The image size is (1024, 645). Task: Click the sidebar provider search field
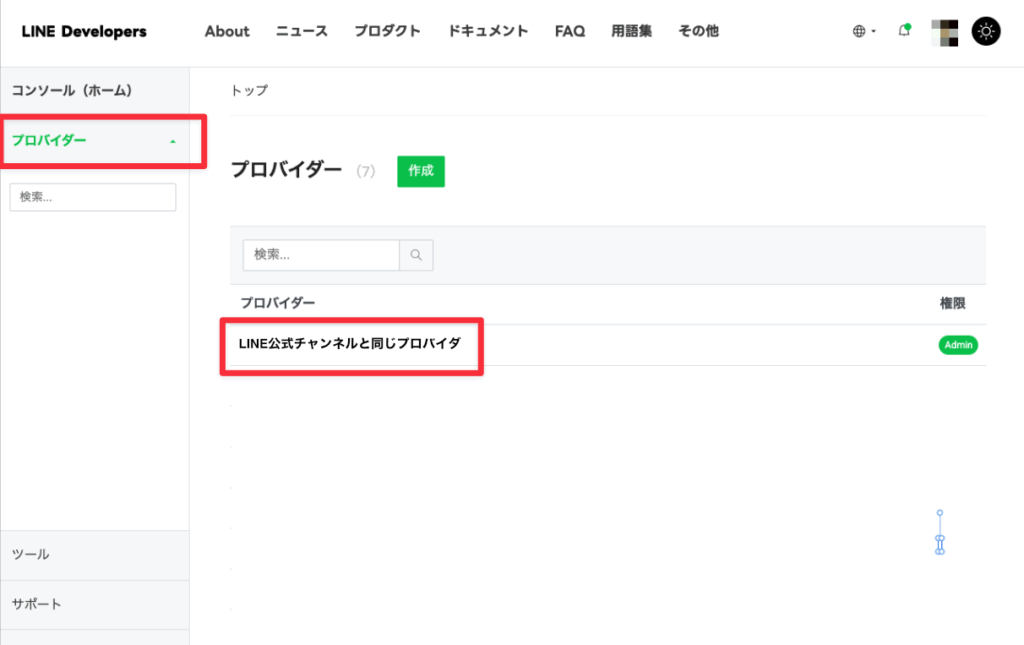tap(93, 197)
